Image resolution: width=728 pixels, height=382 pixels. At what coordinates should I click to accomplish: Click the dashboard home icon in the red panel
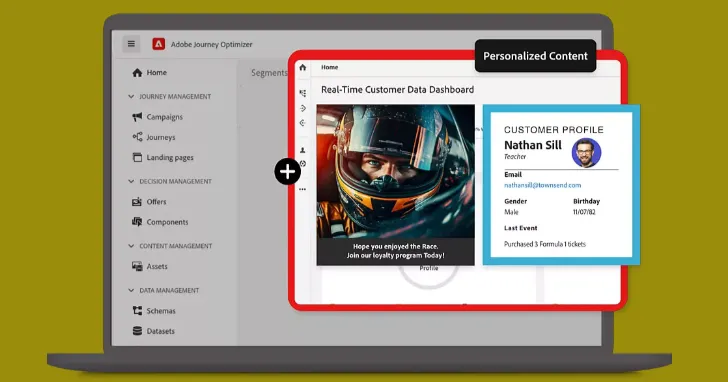tap(303, 67)
